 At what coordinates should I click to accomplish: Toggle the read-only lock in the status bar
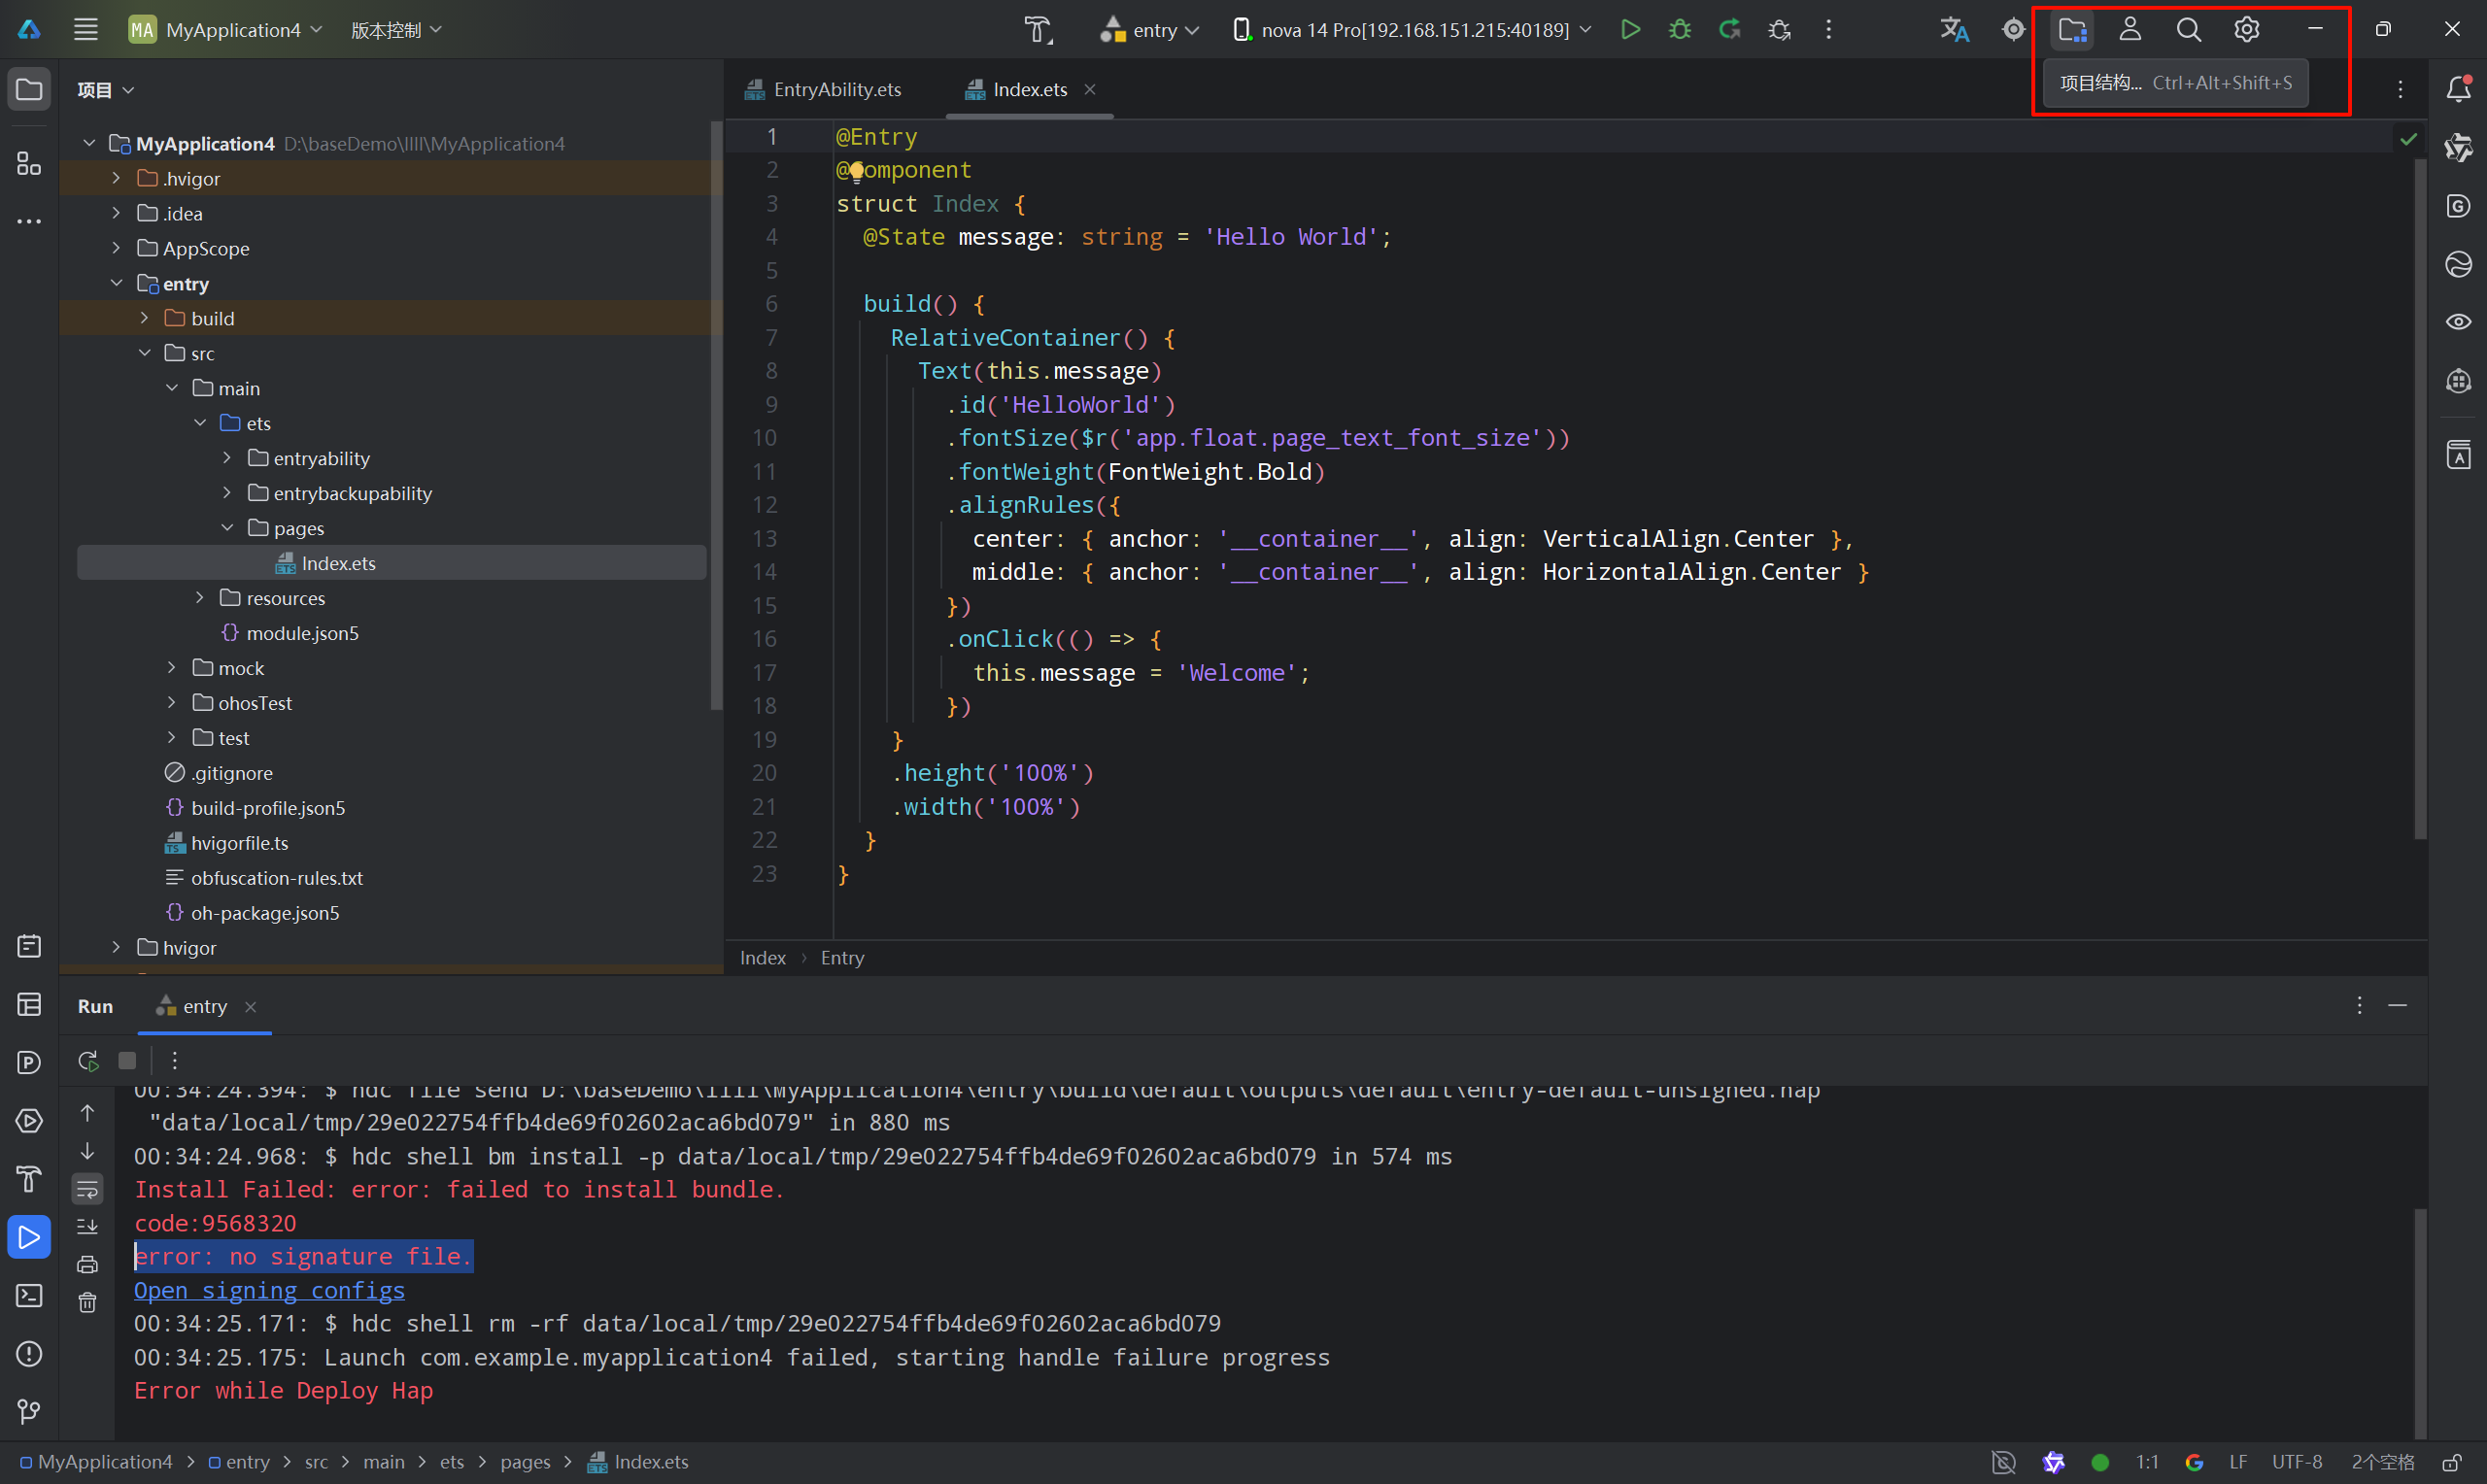pyautogui.click(x=2451, y=1462)
